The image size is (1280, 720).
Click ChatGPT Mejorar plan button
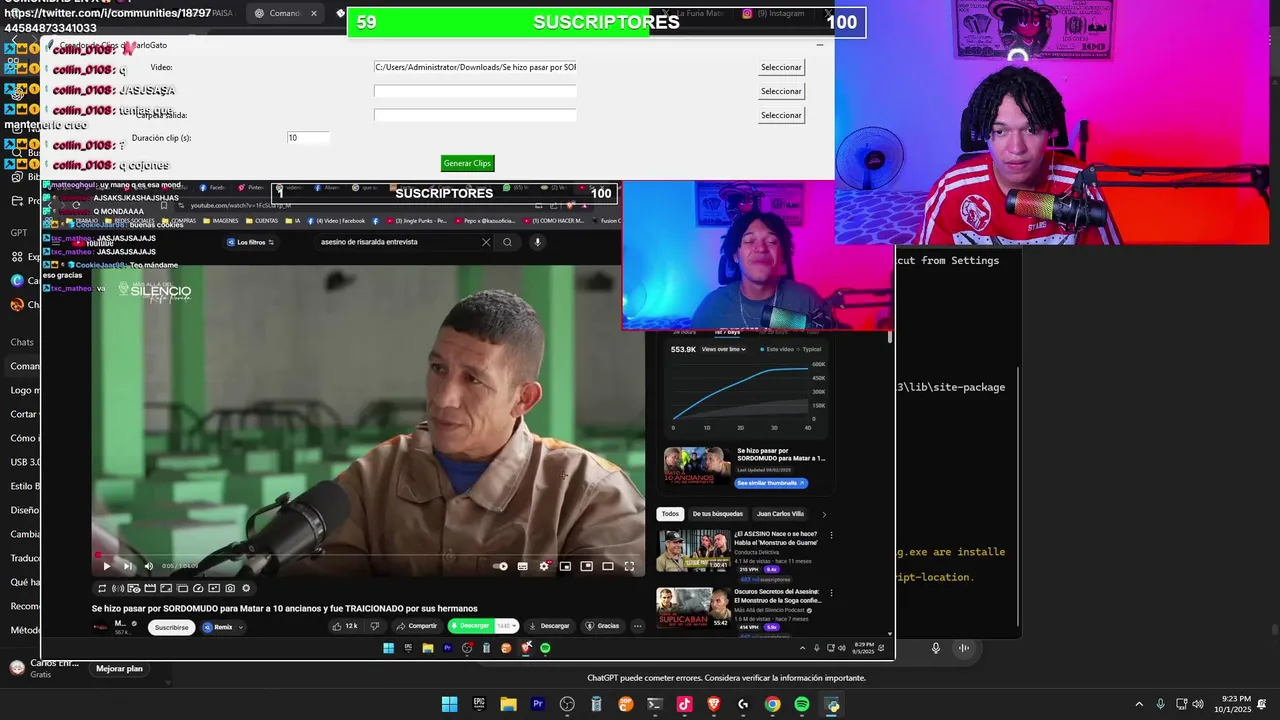point(119,668)
